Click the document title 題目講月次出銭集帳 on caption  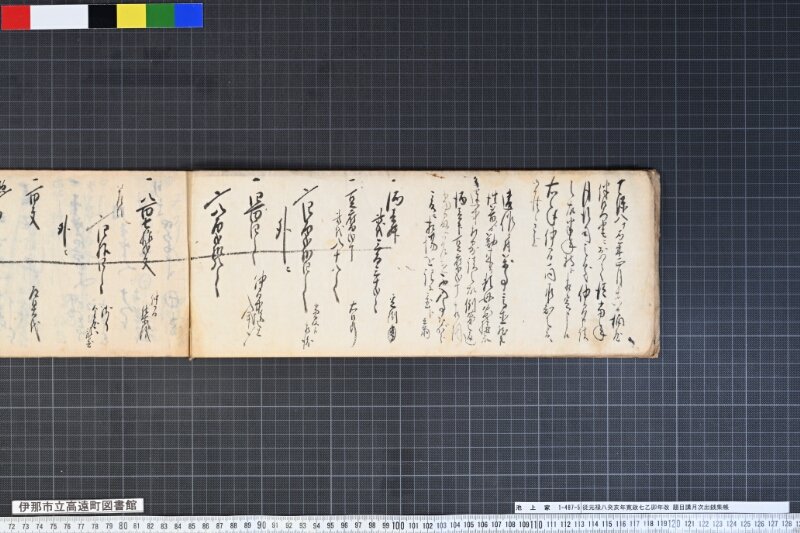click(701, 507)
